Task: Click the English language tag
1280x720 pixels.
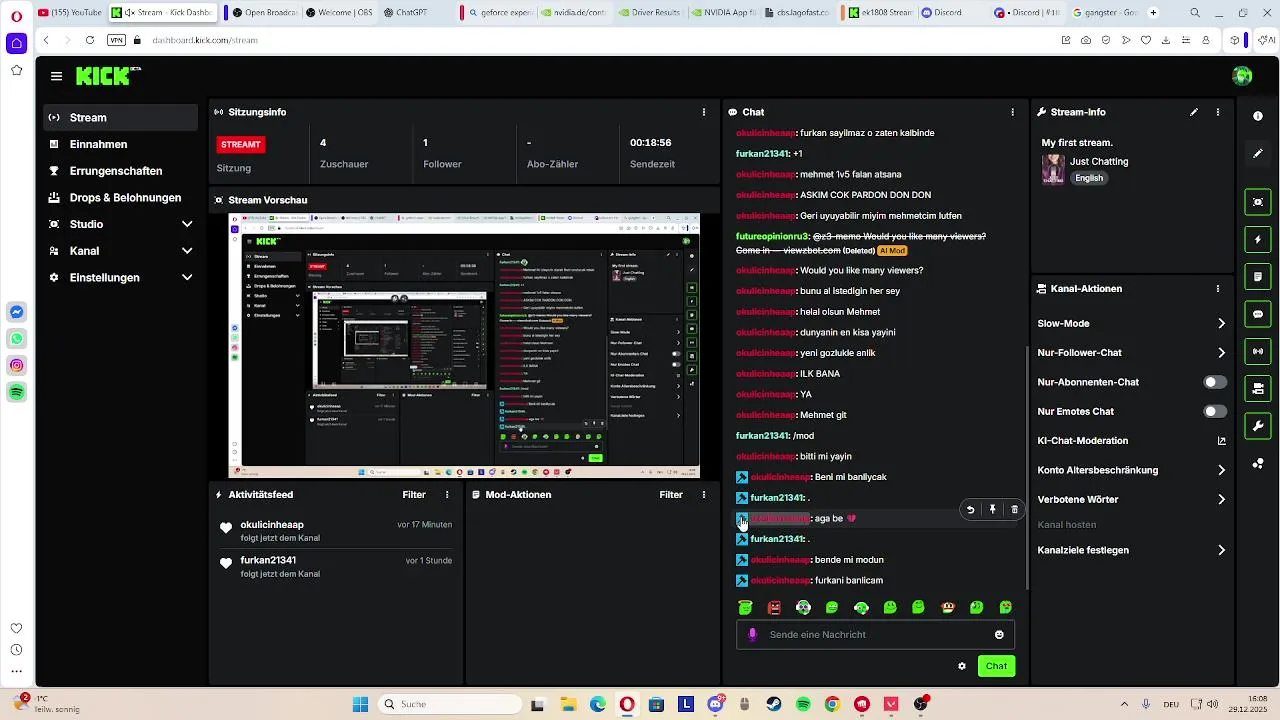Action: [x=1089, y=178]
